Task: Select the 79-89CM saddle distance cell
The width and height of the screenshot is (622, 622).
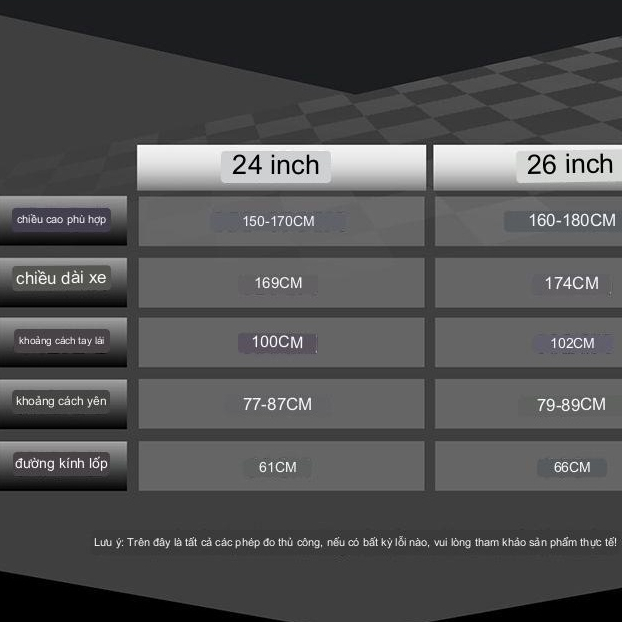Action: pyautogui.click(x=571, y=405)
